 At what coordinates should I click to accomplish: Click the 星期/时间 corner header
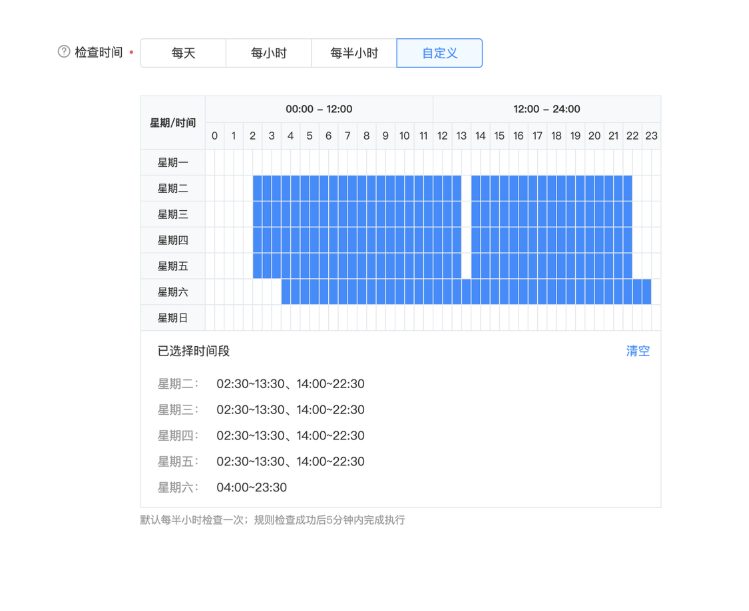pyautogui.click(x=173, y=123)
